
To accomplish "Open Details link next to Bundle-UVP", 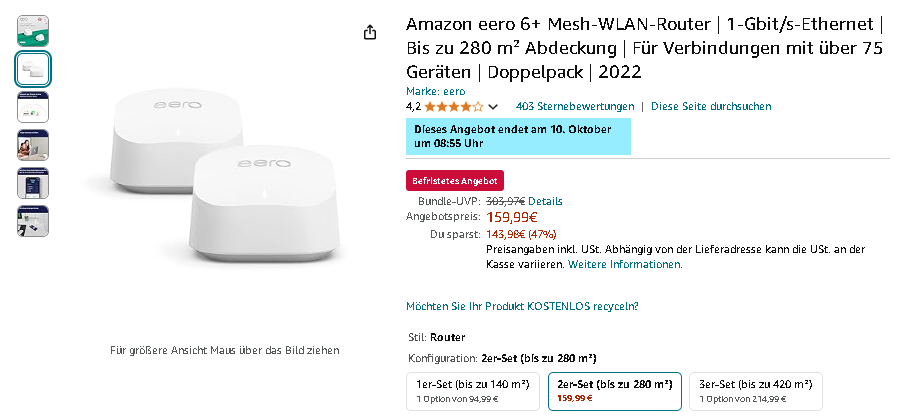I will tap(545, 201).
